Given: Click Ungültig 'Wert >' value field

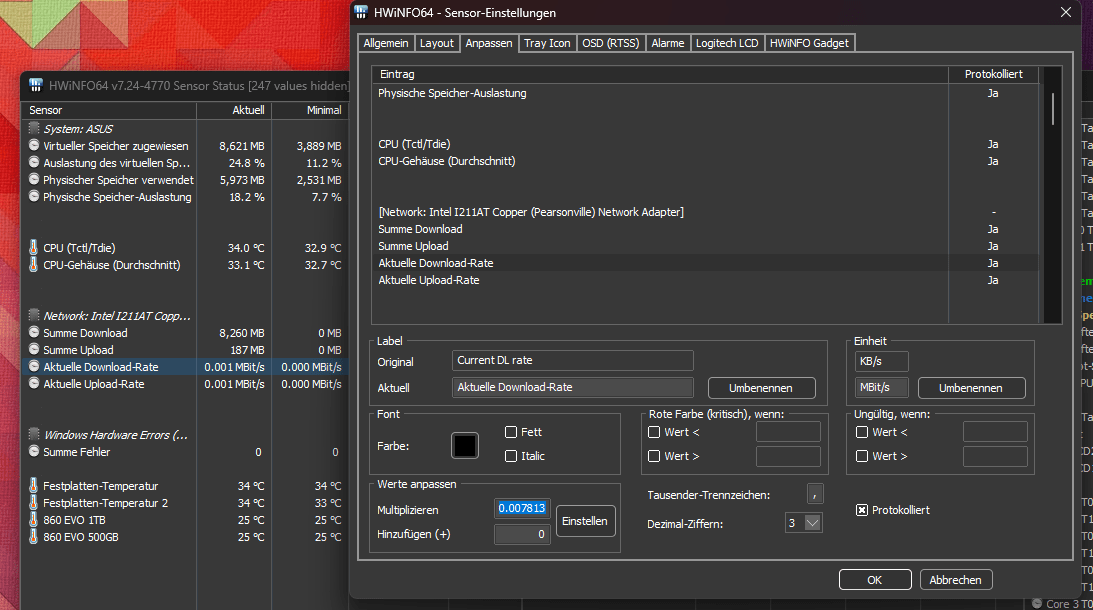Looking at the screenshot, I should (x=995, y=457).
